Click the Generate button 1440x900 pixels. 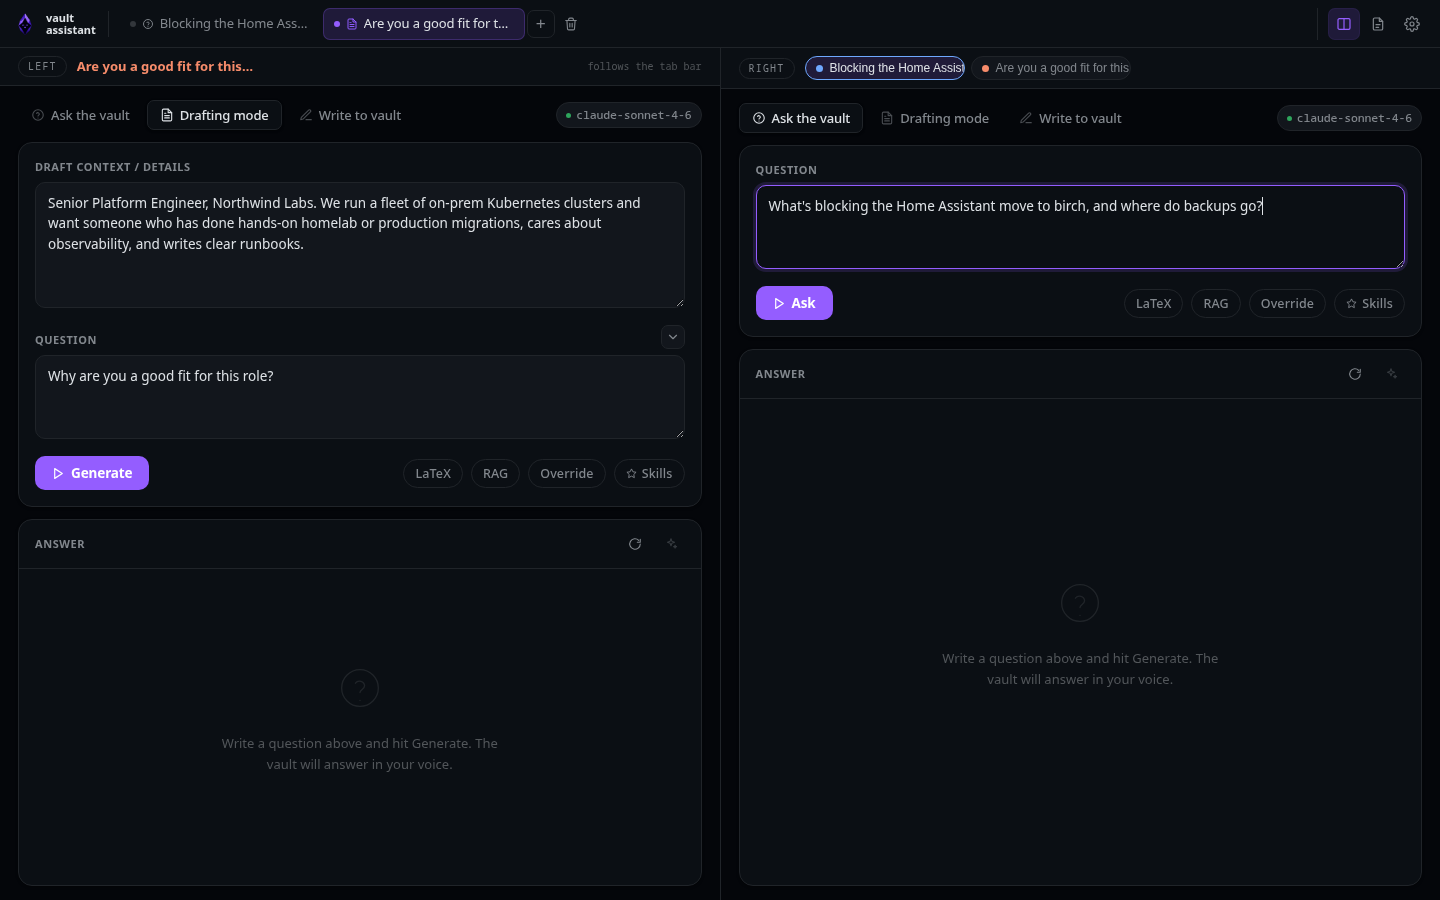pos(92,473)
